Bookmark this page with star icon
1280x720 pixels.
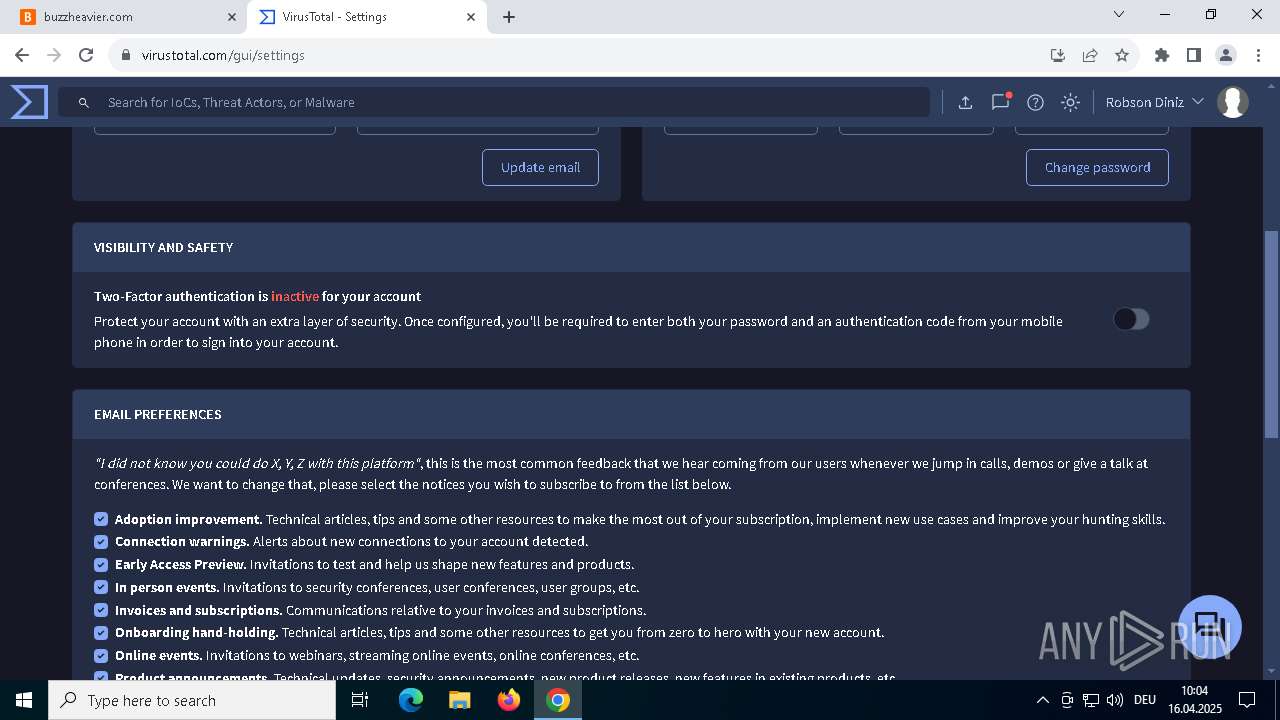coord(1122,55)
